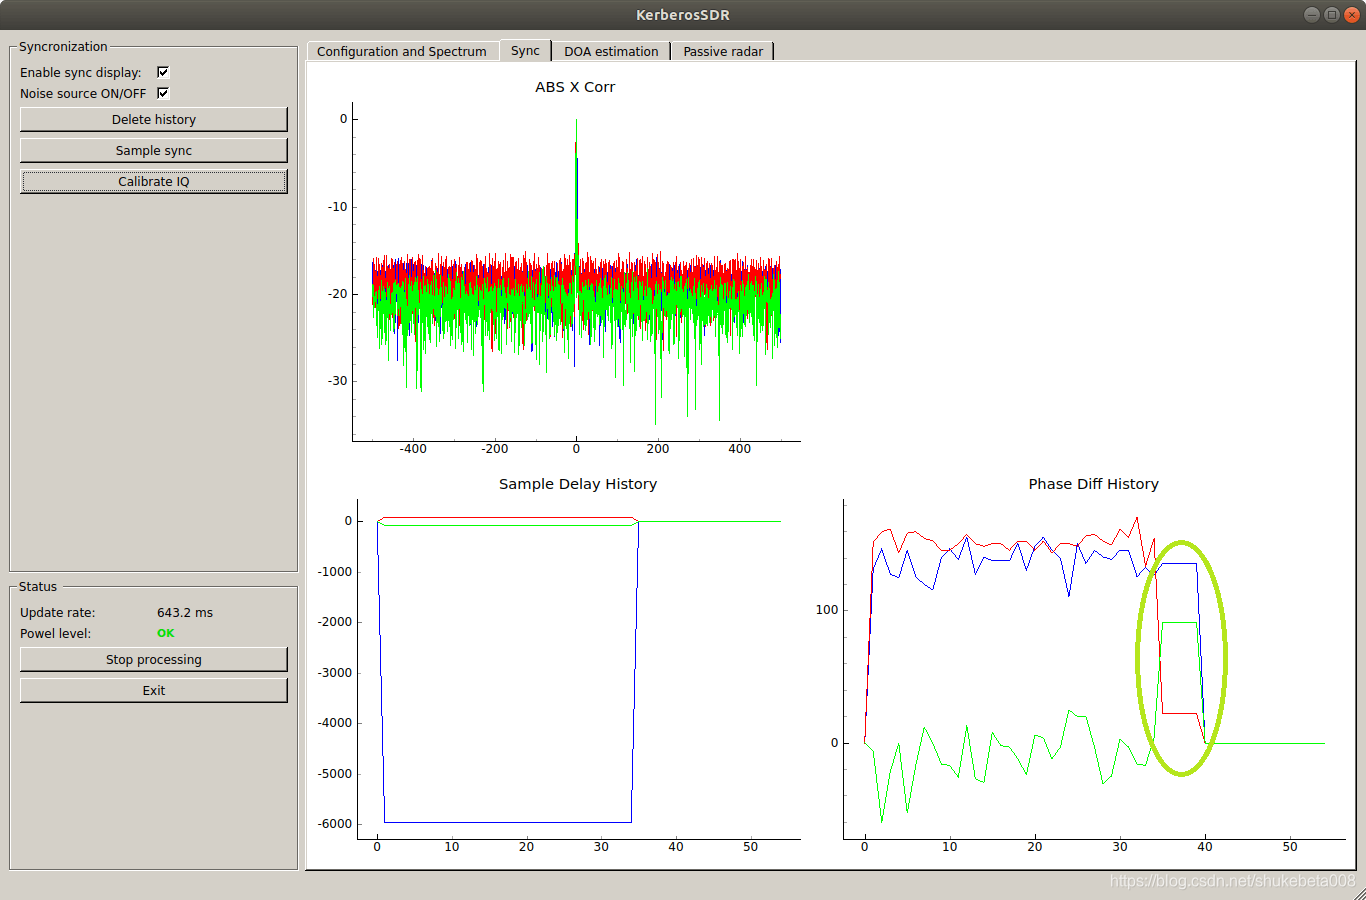The height and width of the screenshot is (900, 1366).
Task: Click the Calibrate IQ button
Action: (x=154, y=181)
